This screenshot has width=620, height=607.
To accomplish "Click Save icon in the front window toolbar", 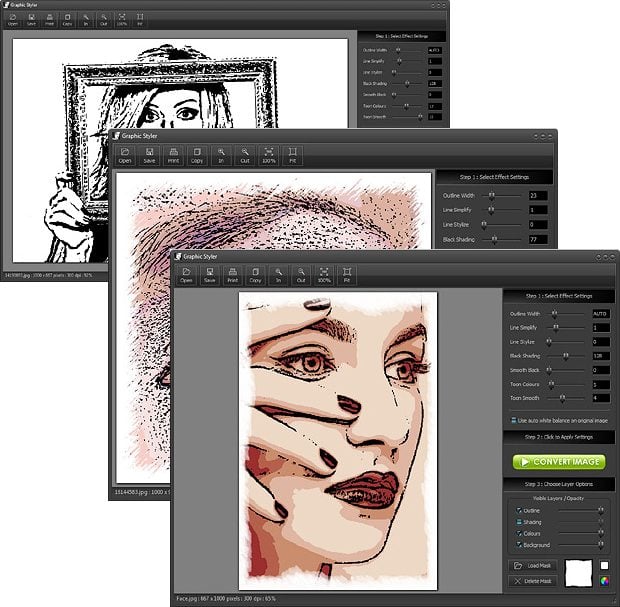I will (208, 274).
